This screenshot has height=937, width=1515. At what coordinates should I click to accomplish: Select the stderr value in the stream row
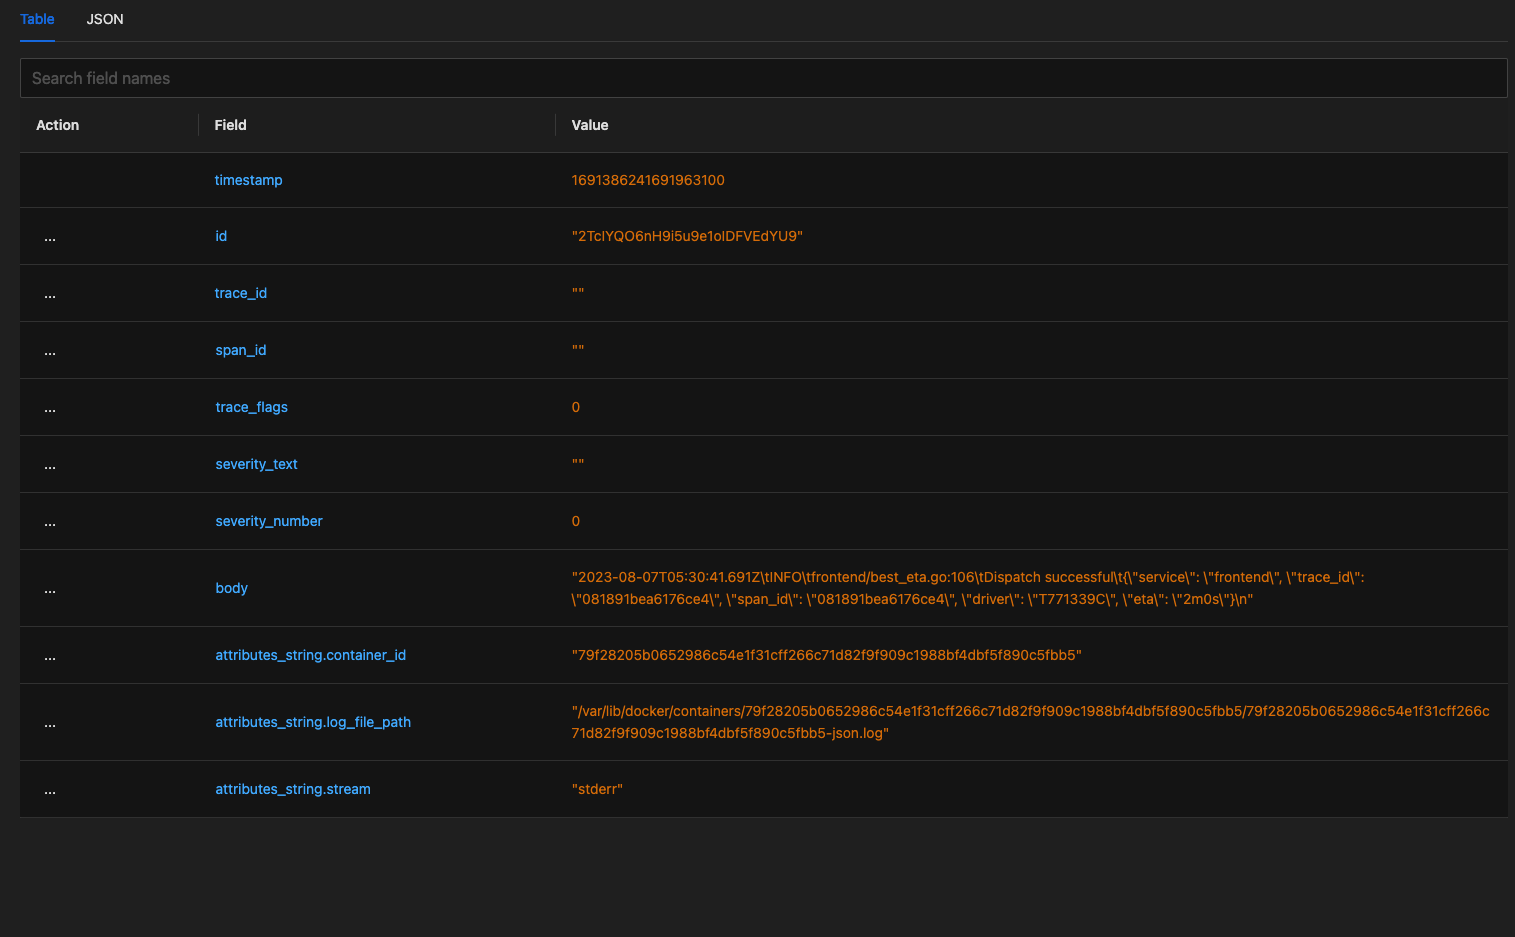click(x=598, y=789)
